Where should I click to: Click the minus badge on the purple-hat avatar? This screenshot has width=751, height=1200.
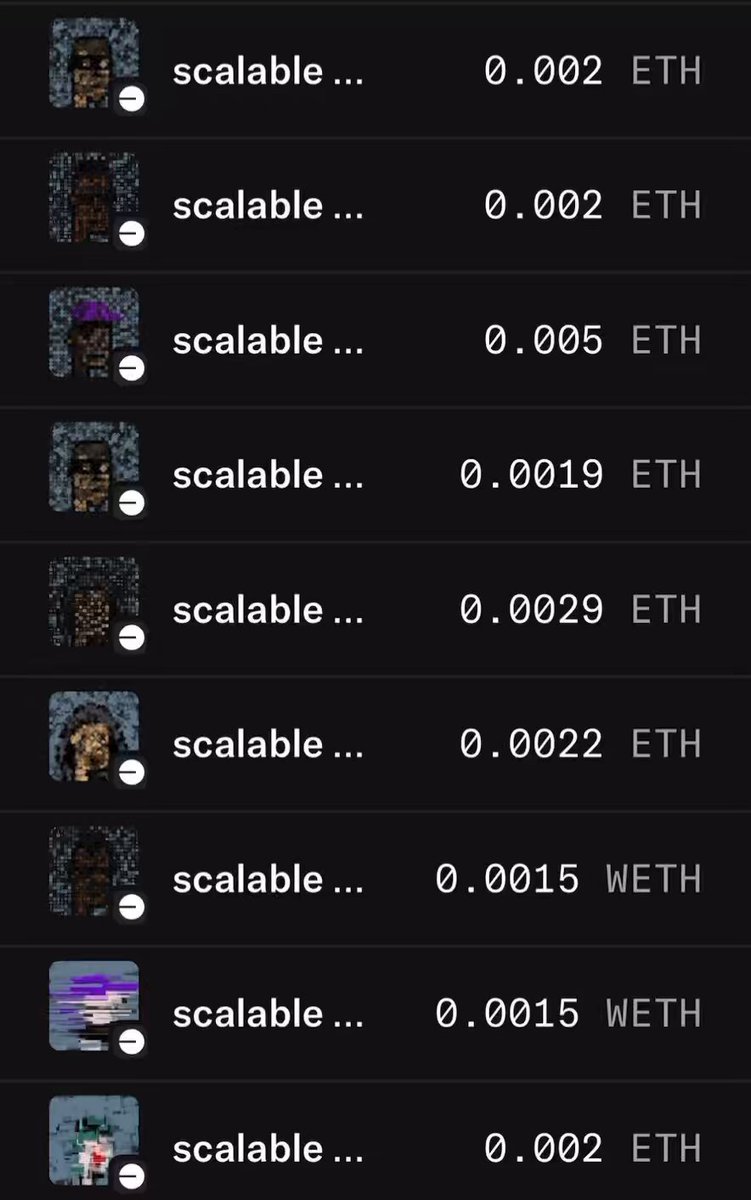132,368
